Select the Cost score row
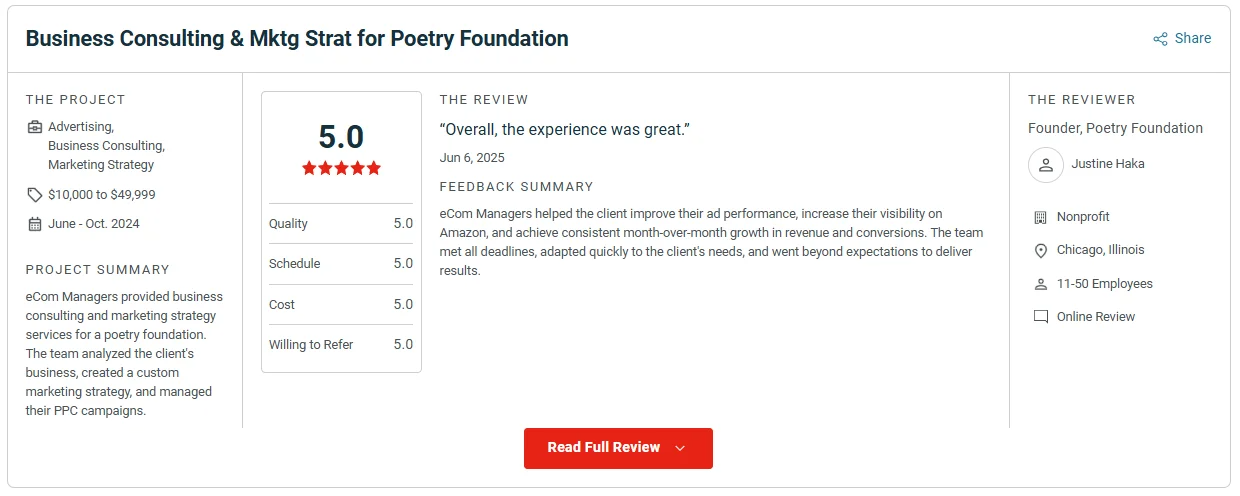Screen dimensions: 1240x496 point(341,305)
